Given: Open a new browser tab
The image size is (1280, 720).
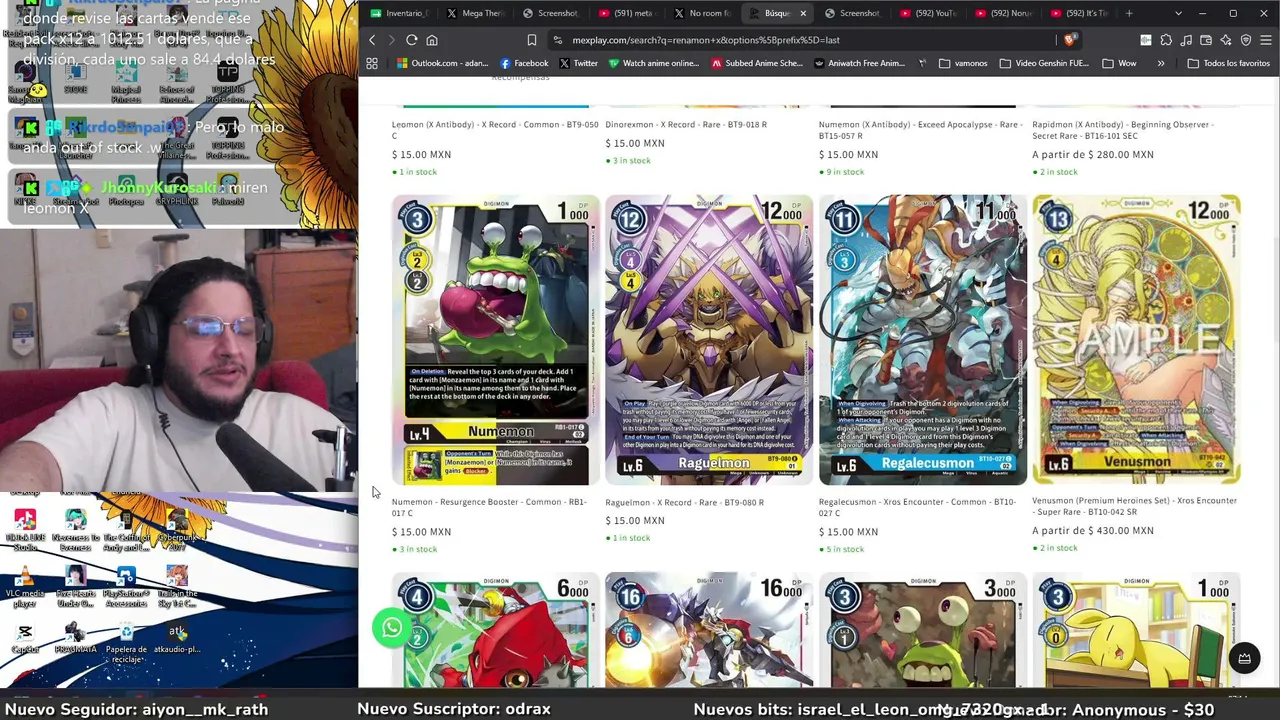Looking at the screenshot, I should point(1129,13).
